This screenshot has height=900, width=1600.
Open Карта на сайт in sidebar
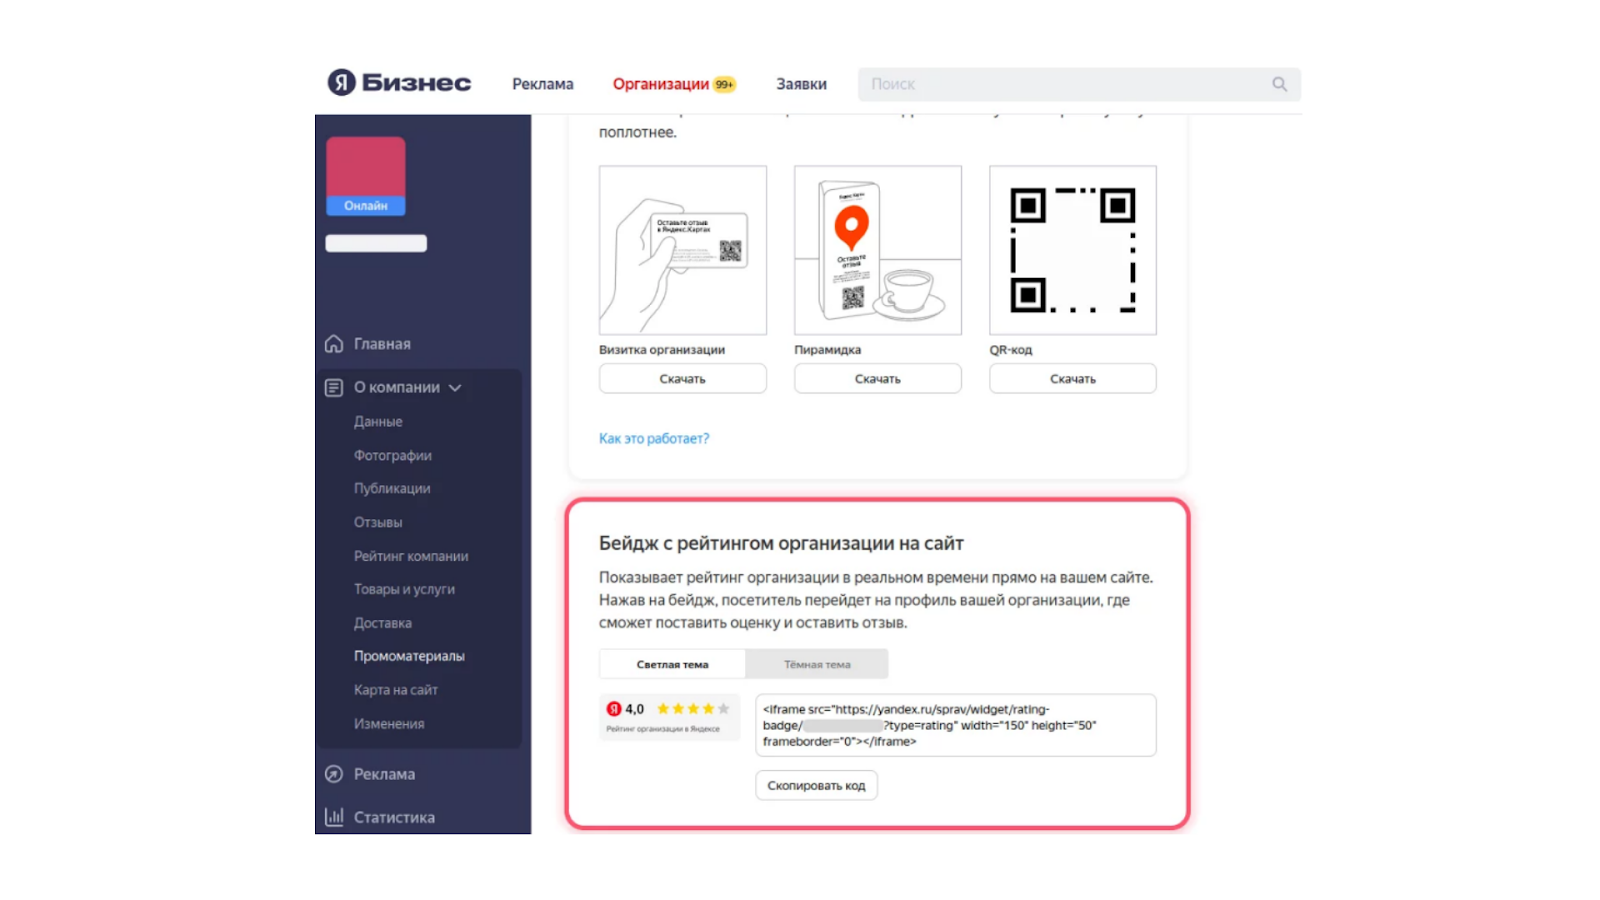[x=396, y=690]
